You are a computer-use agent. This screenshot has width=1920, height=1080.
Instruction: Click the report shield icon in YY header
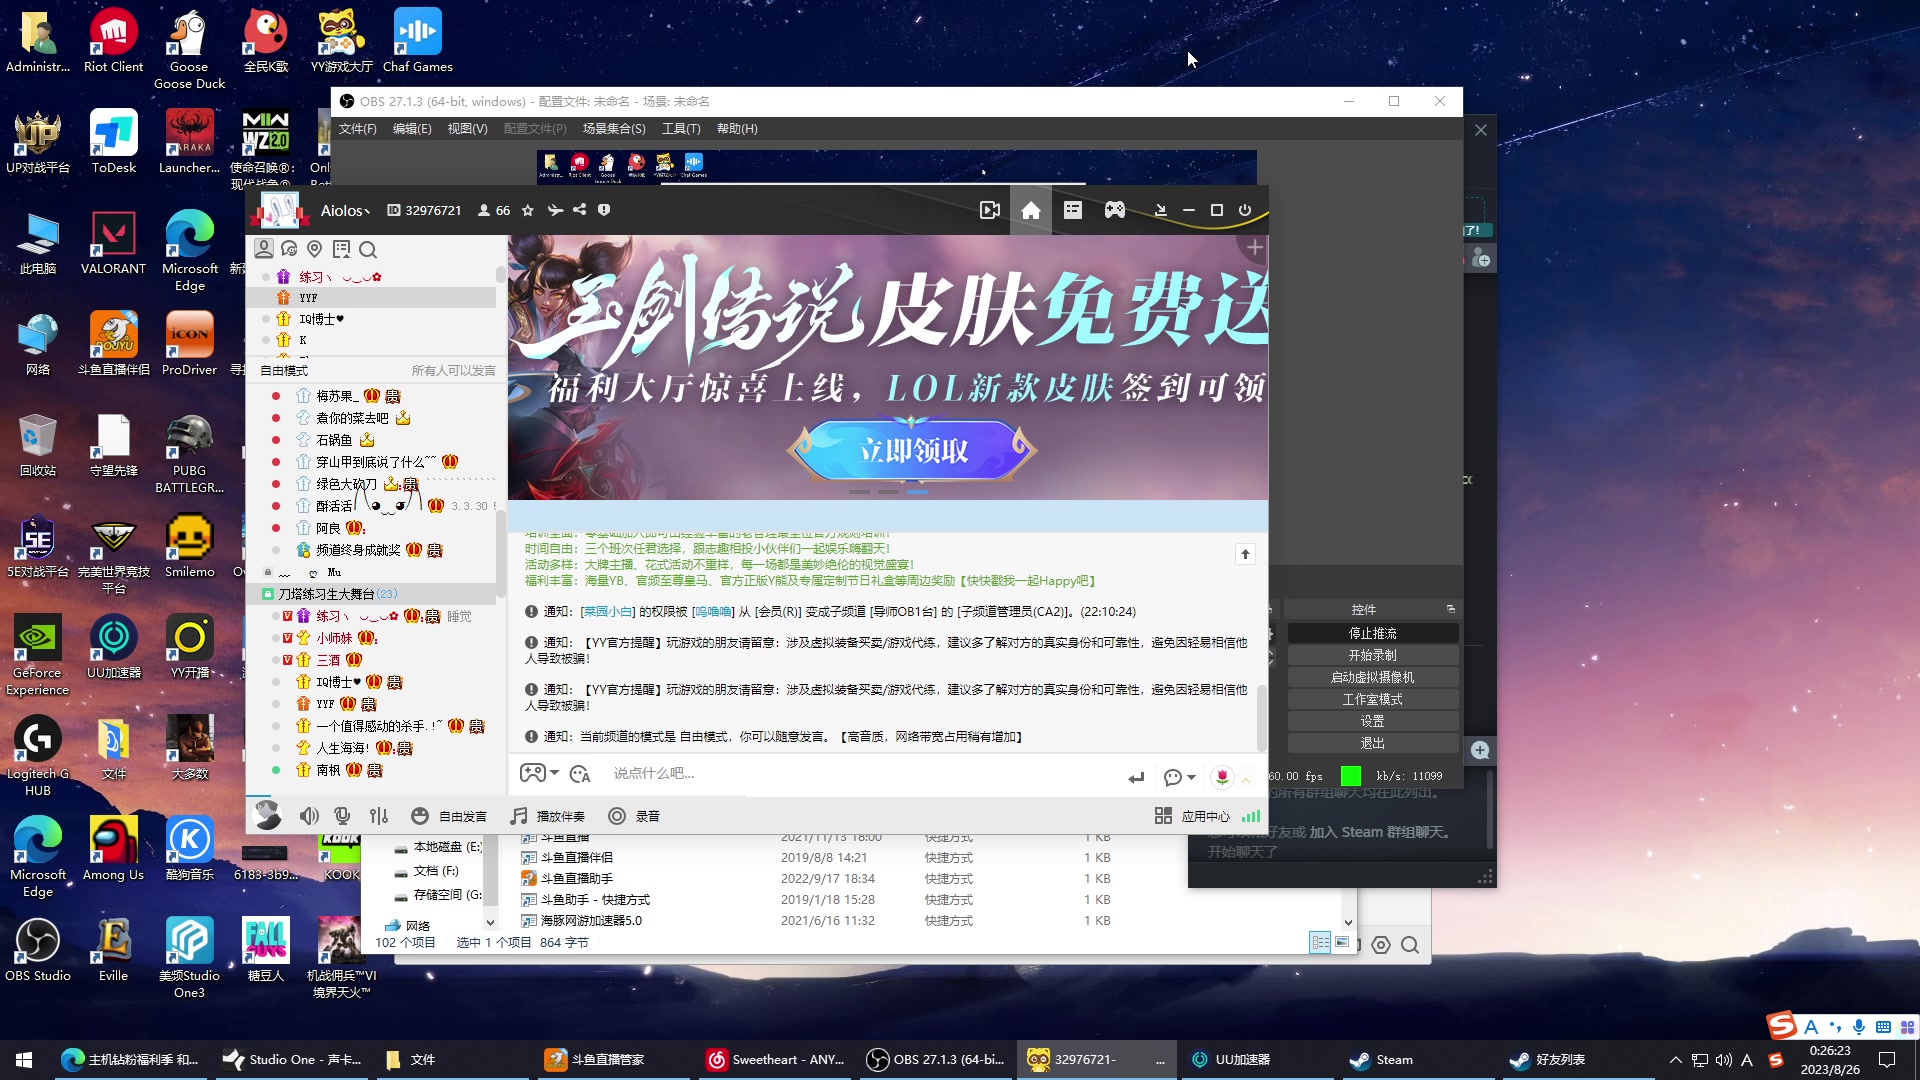tap(604, 211)
